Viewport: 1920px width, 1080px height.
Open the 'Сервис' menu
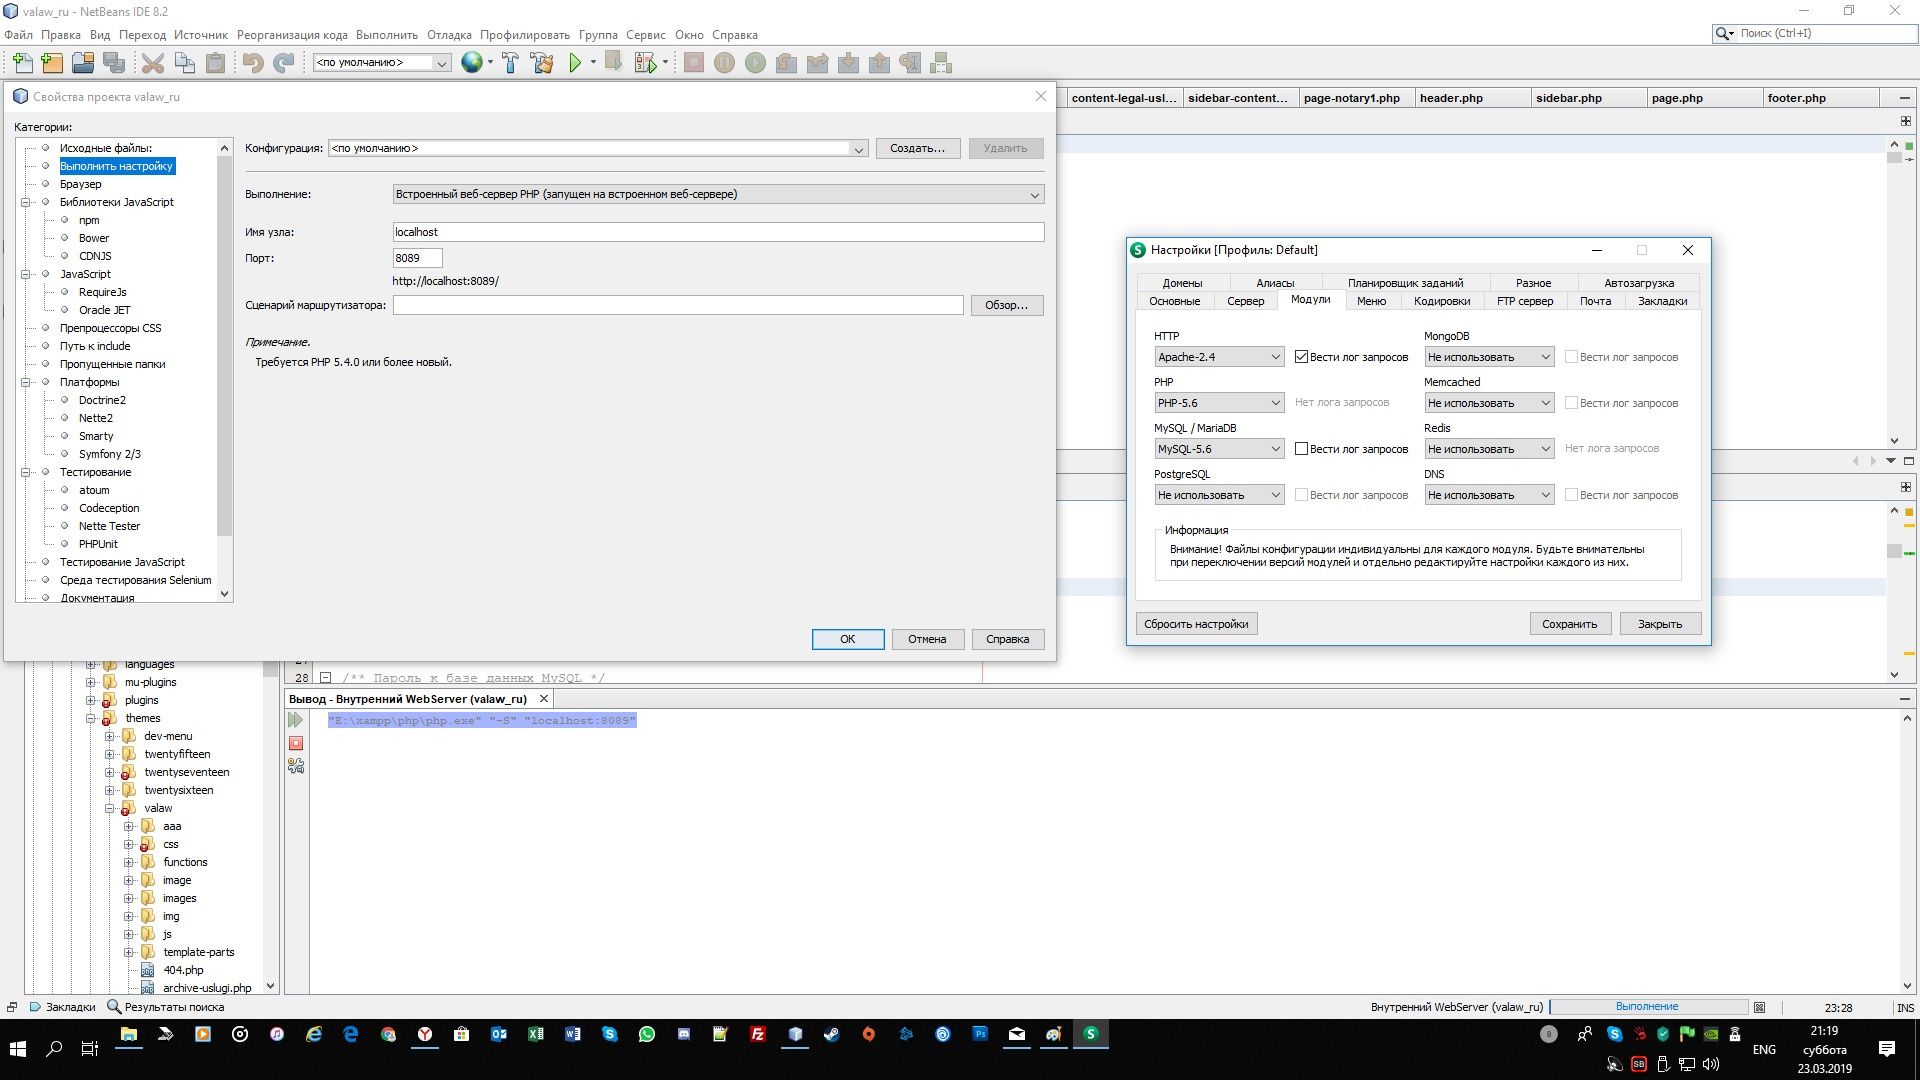[646, 34]
